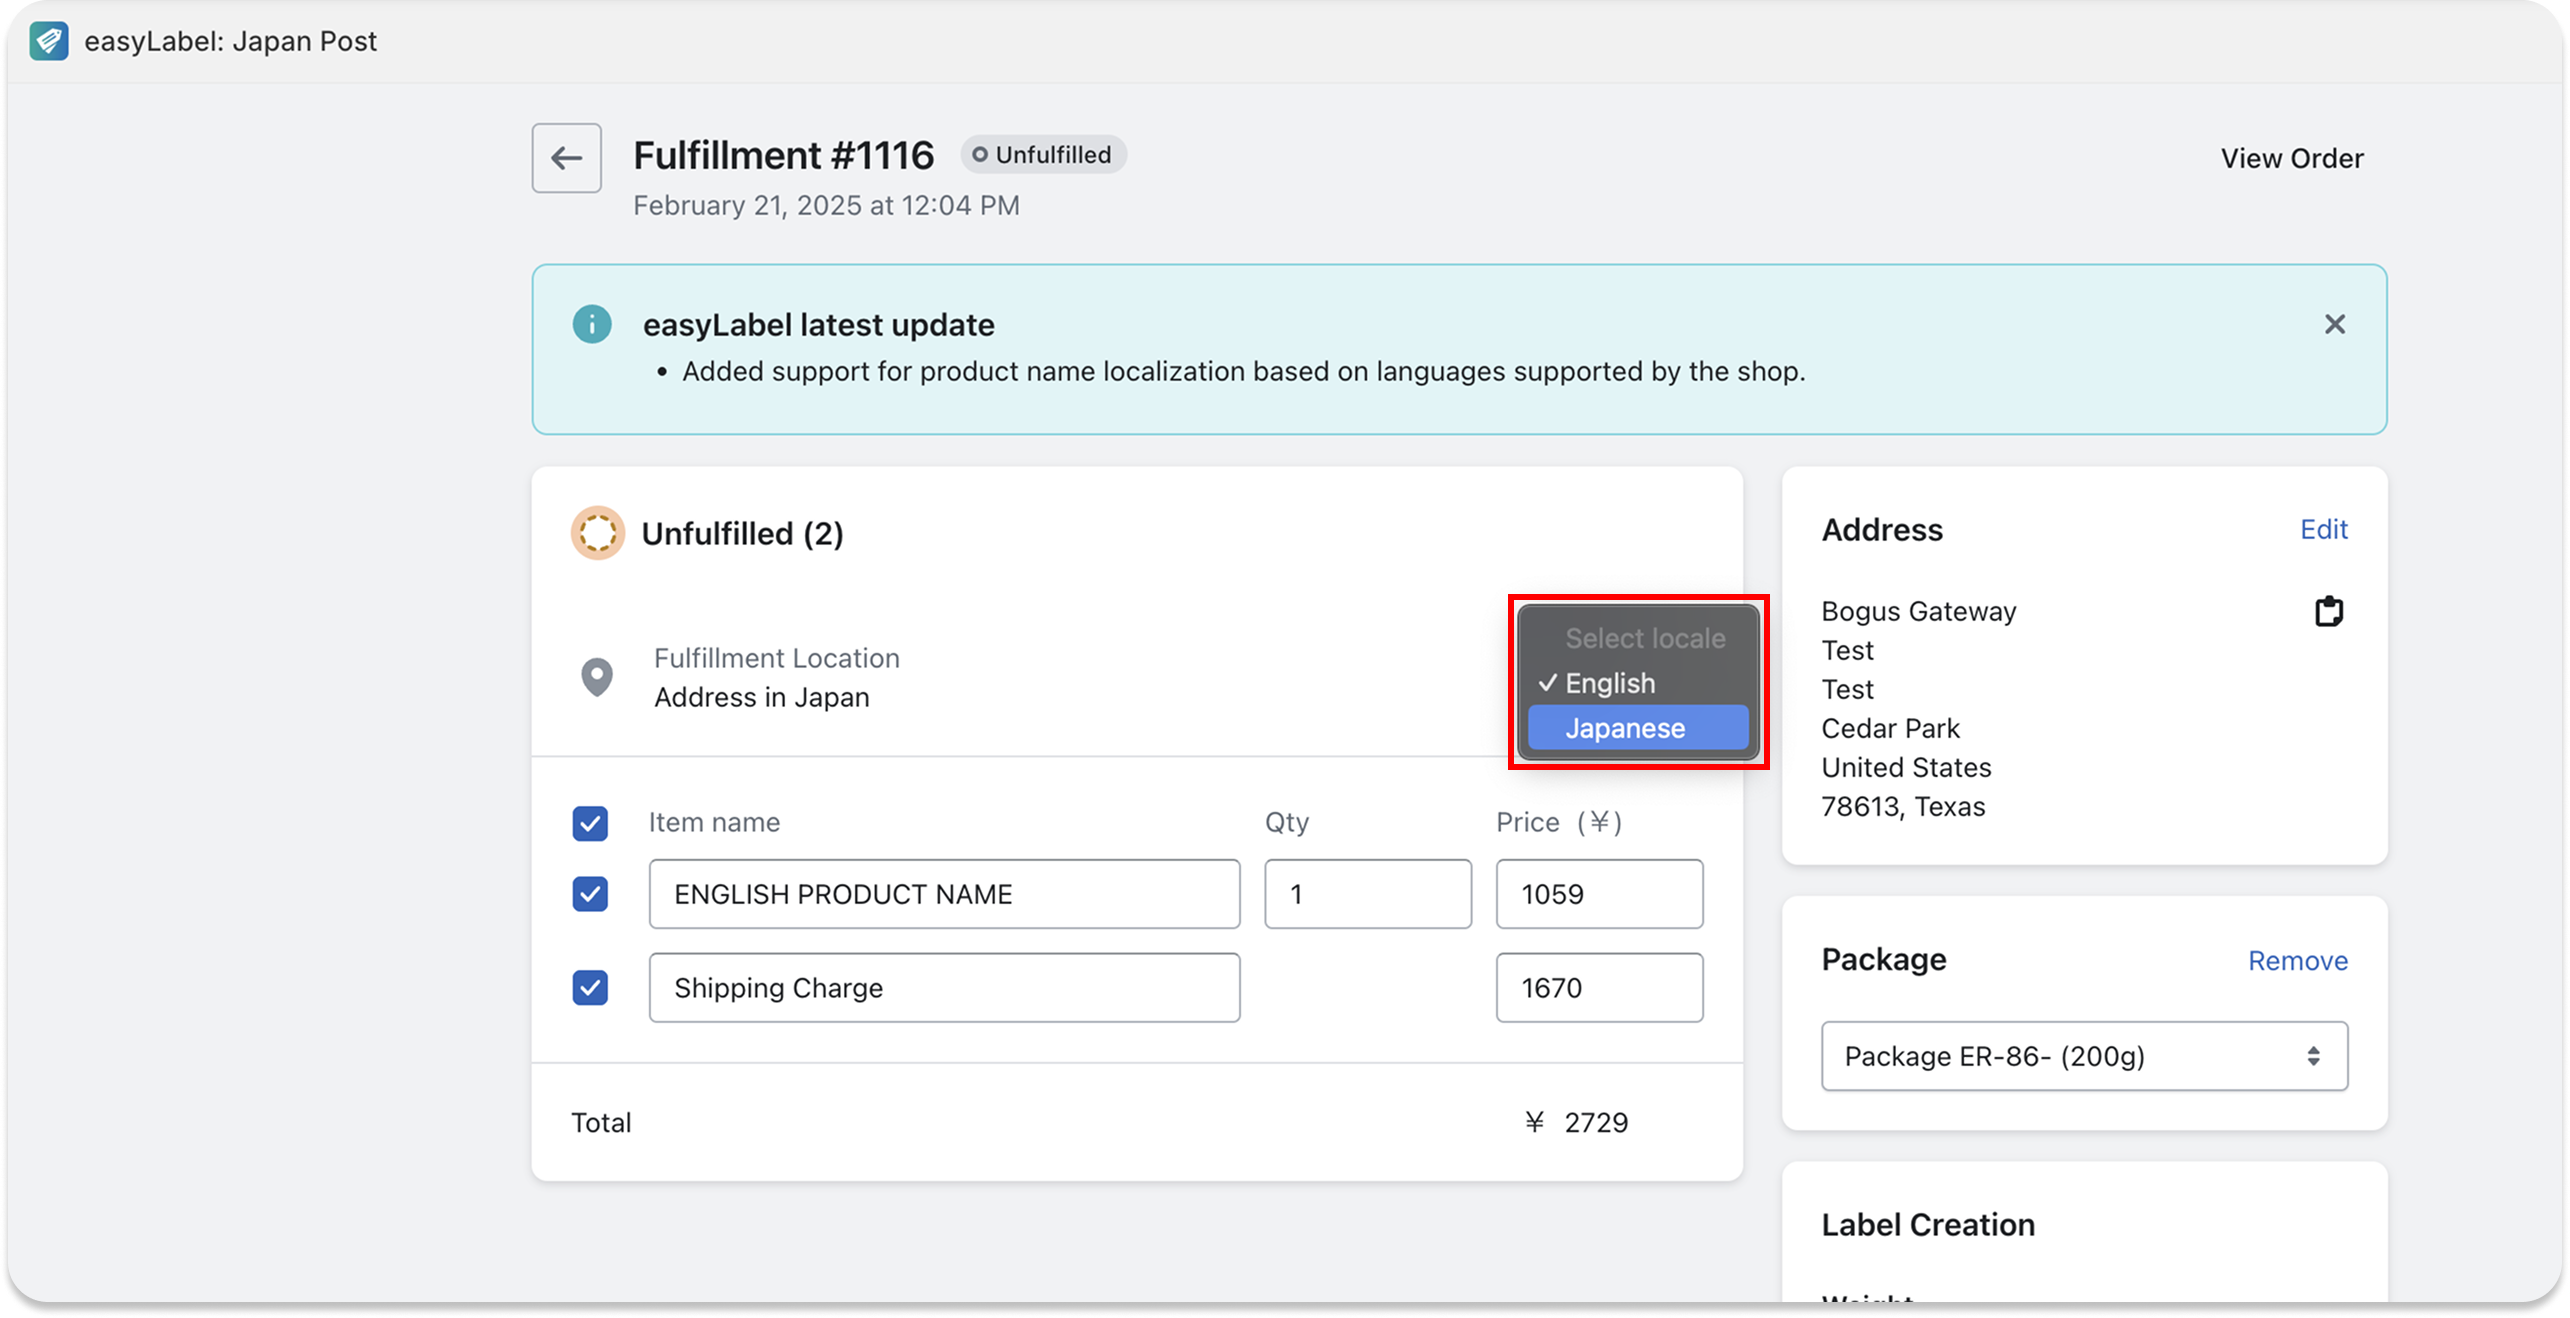Image resolution: width=2570 pixels, height=1318 pixels.
Task: Select Japanese from the locale menu
Action: coord(1637,728)
